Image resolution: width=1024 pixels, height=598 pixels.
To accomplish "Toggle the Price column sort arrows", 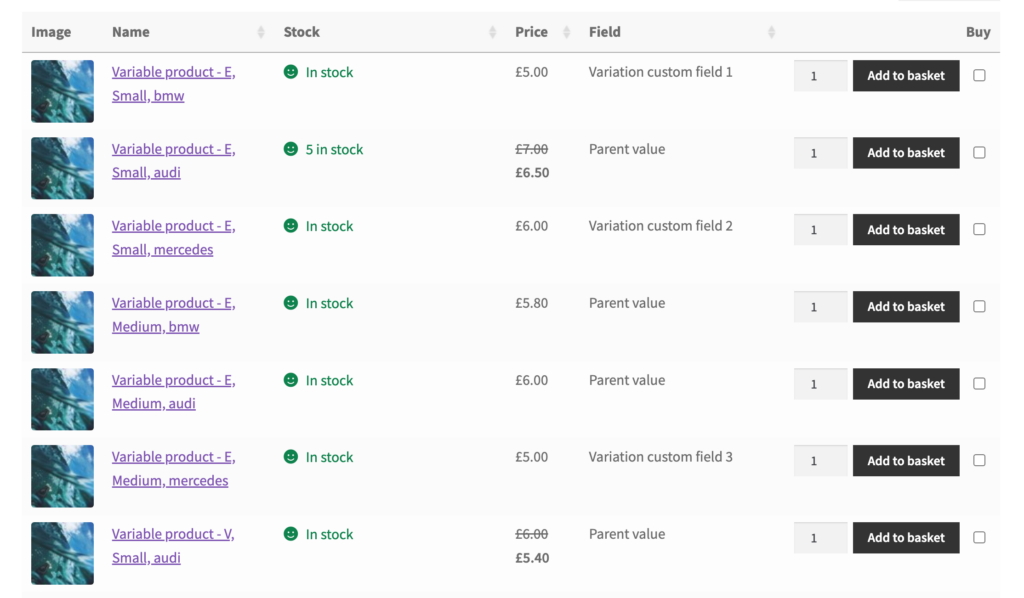I will pos(567,31).
